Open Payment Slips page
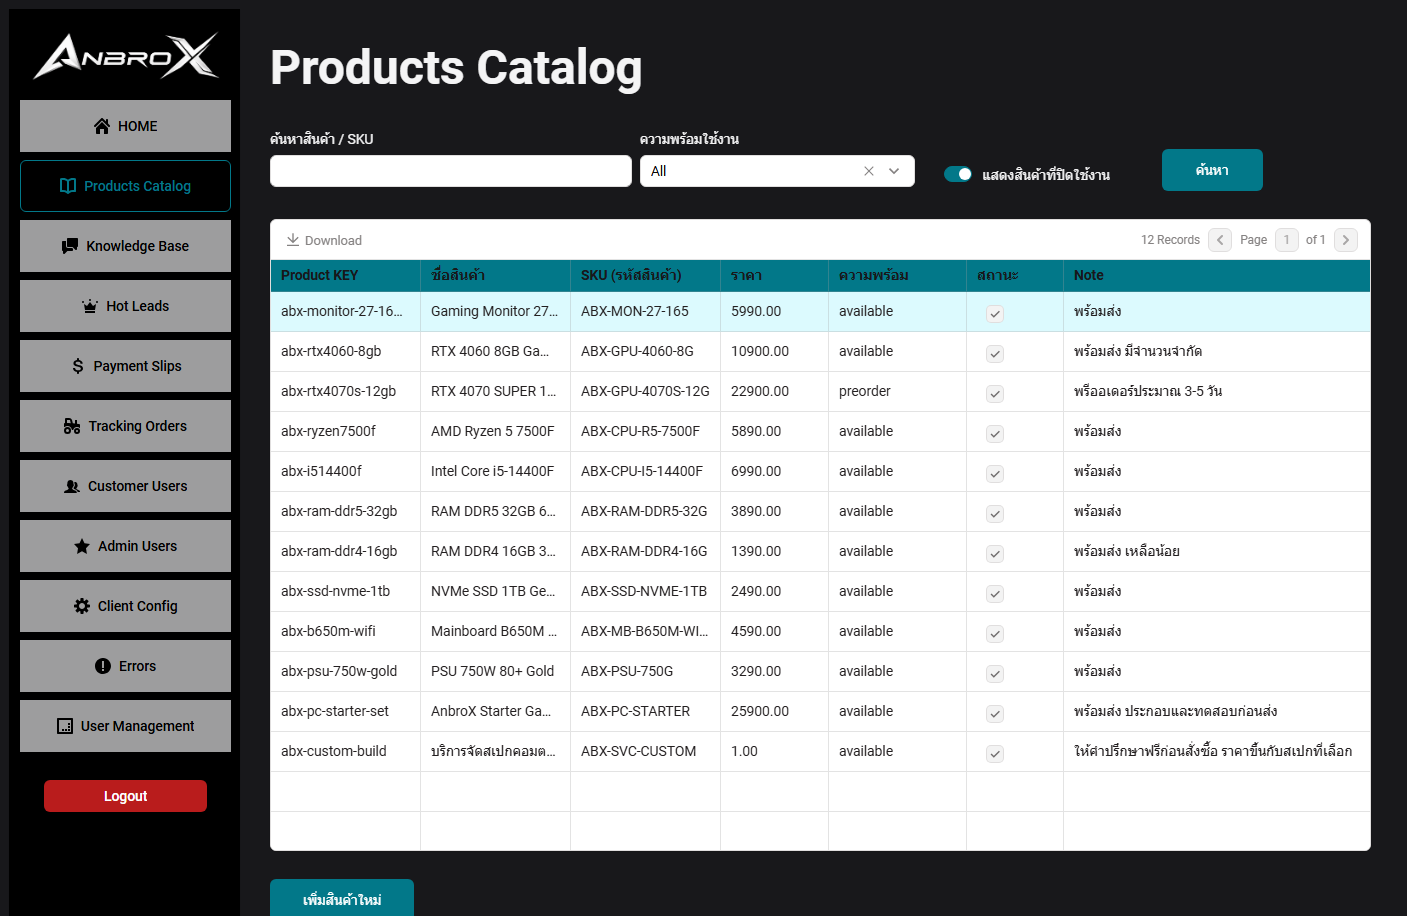Screen dimensions: 1407x916 [125, 366]
